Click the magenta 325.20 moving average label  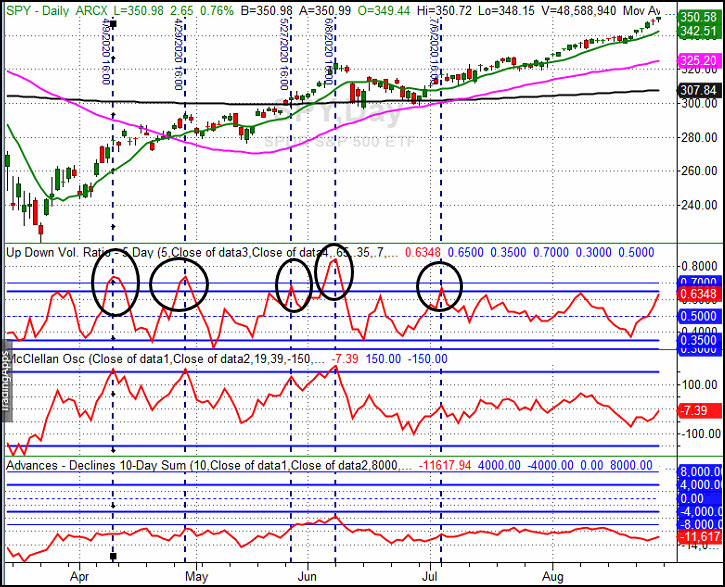coord(698,61)
